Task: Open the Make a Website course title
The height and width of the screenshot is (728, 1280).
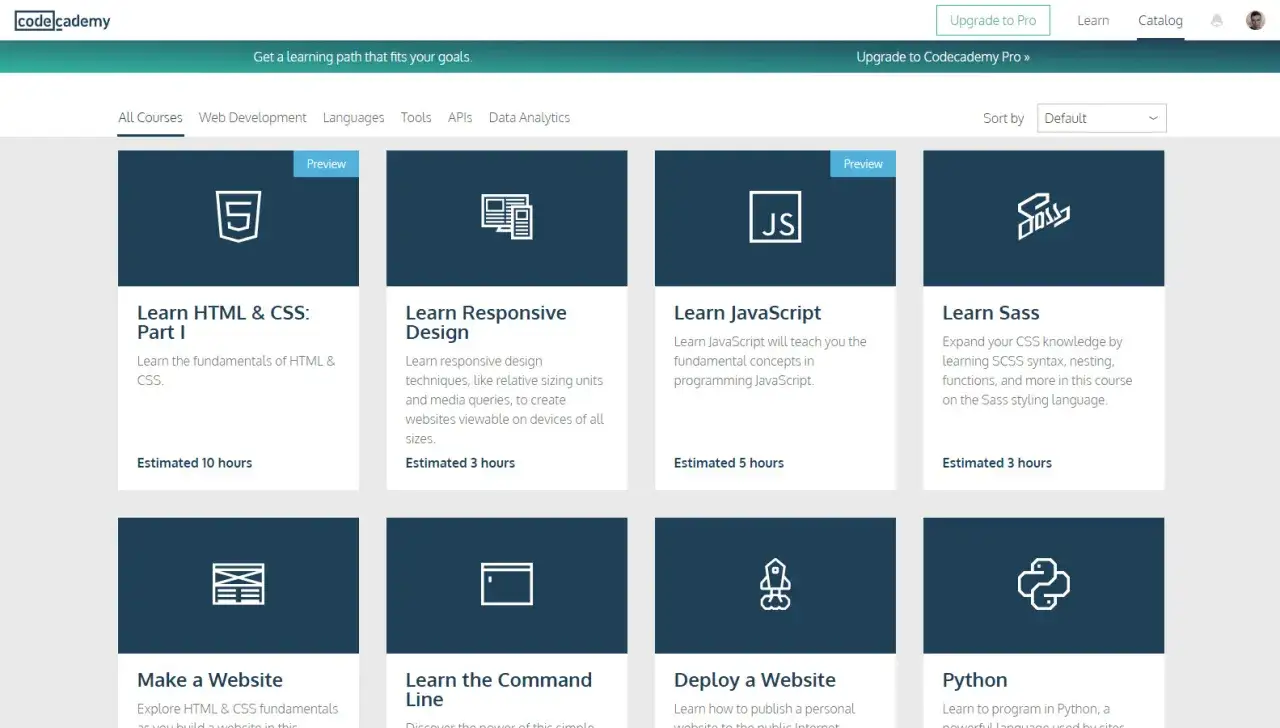Action: coord(210,680)
